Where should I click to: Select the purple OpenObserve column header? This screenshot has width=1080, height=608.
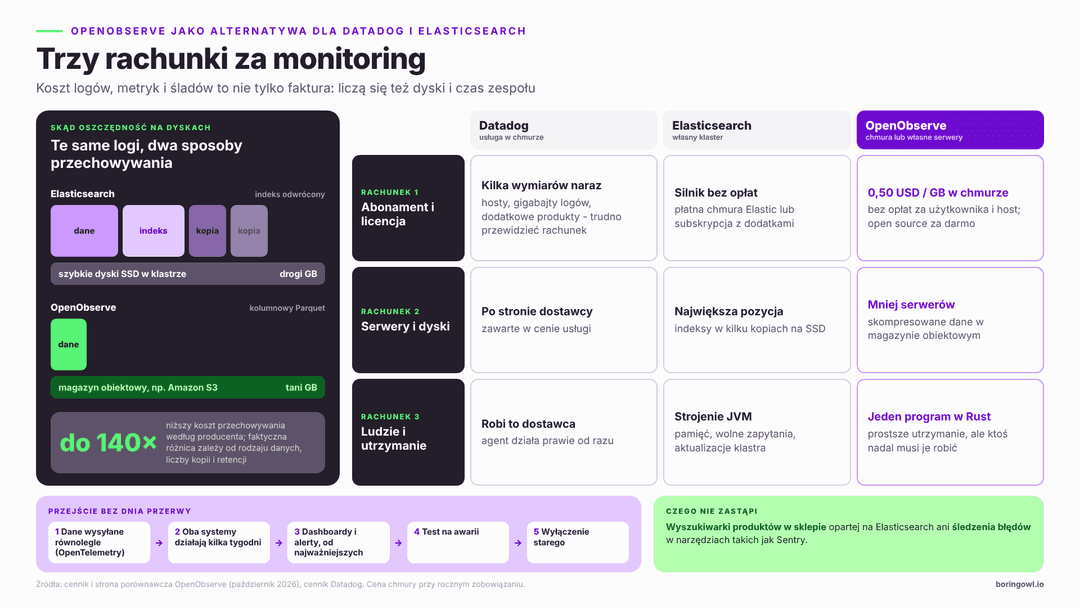tap(950, 129)
